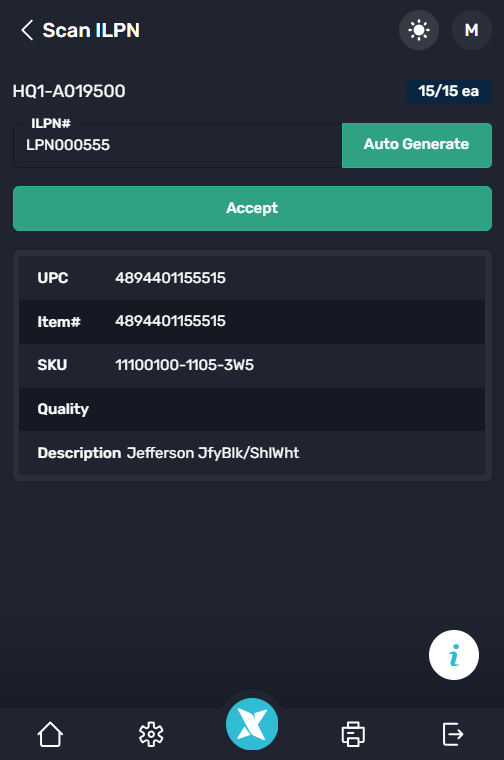
Task: Go back using the left chevron arrow
Action: click(27, 30)
